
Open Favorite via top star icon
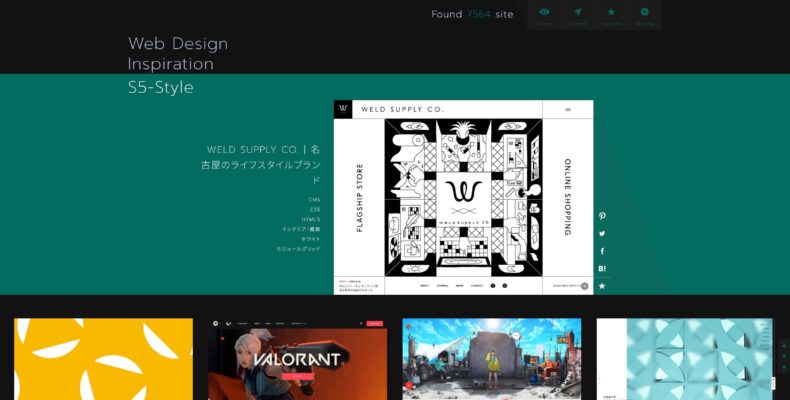[x=611, y=15]
